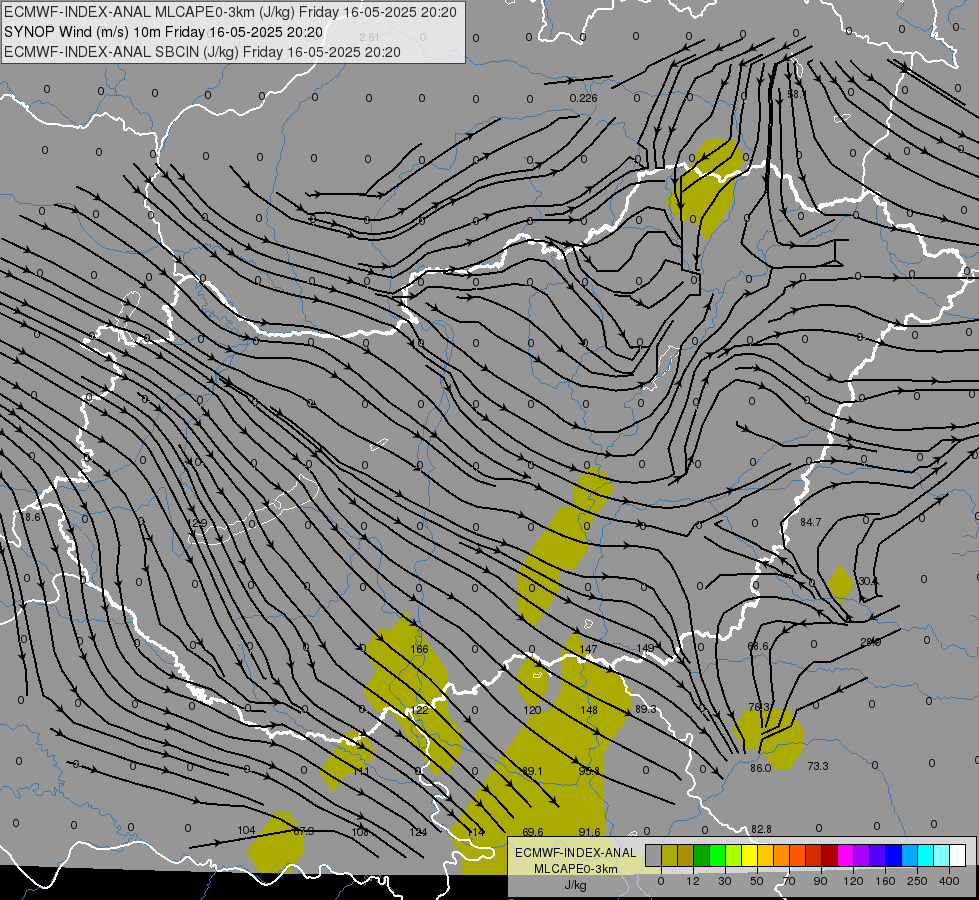Click the ECMWF-INDEX-ANAL MLCAPE0-3km header line

point(230,12)
